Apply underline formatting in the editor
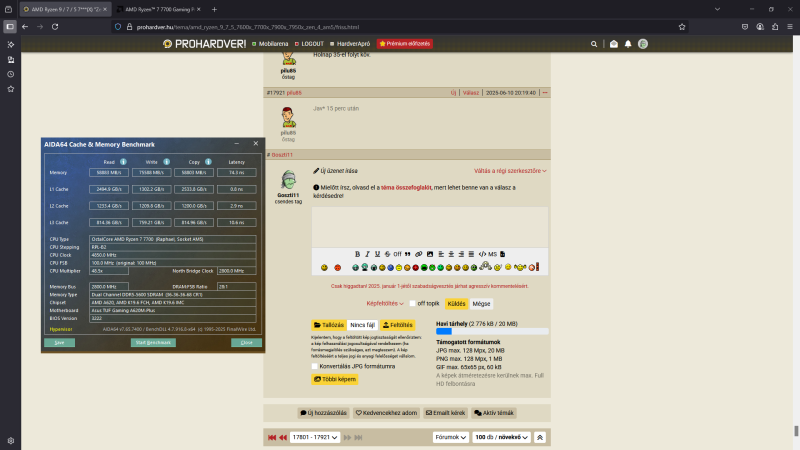This screenshot has height=450, width=800. (x=378, y=254)
